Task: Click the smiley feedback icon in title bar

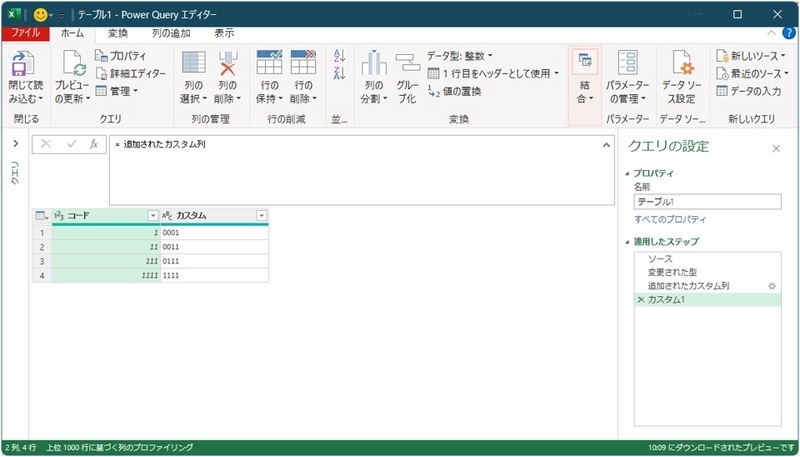Action: pyautogui.click(x=40, y=15)
